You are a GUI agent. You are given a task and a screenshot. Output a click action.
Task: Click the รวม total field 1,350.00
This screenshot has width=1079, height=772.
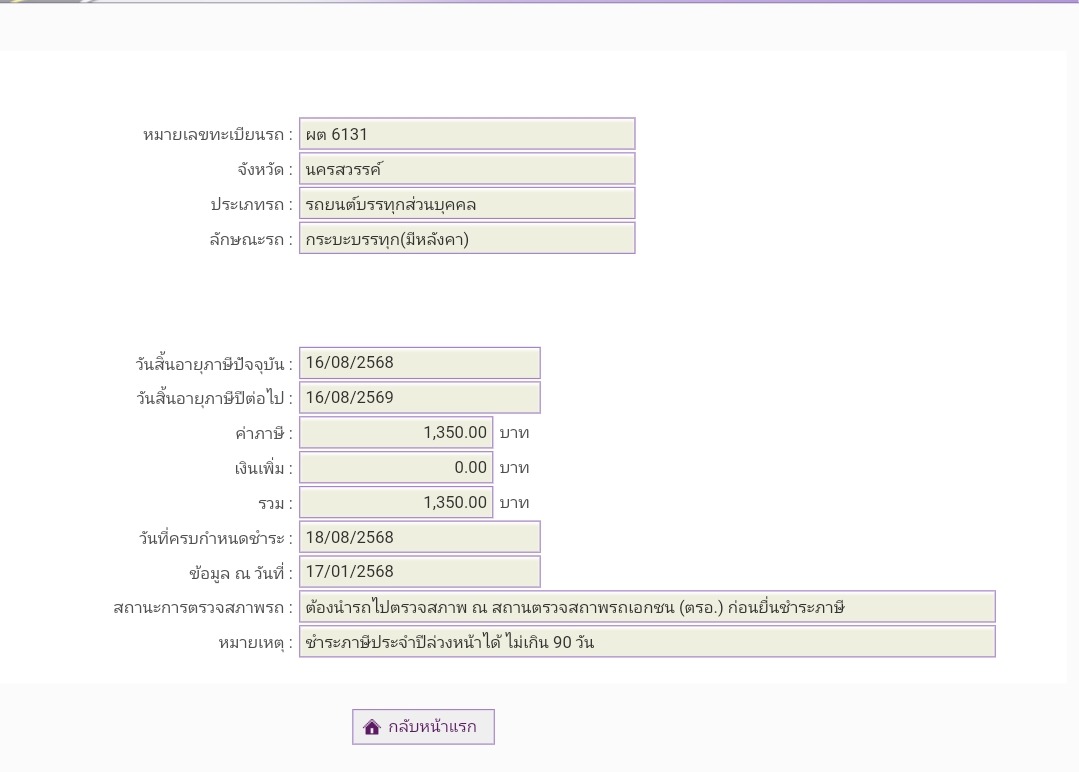396,502
